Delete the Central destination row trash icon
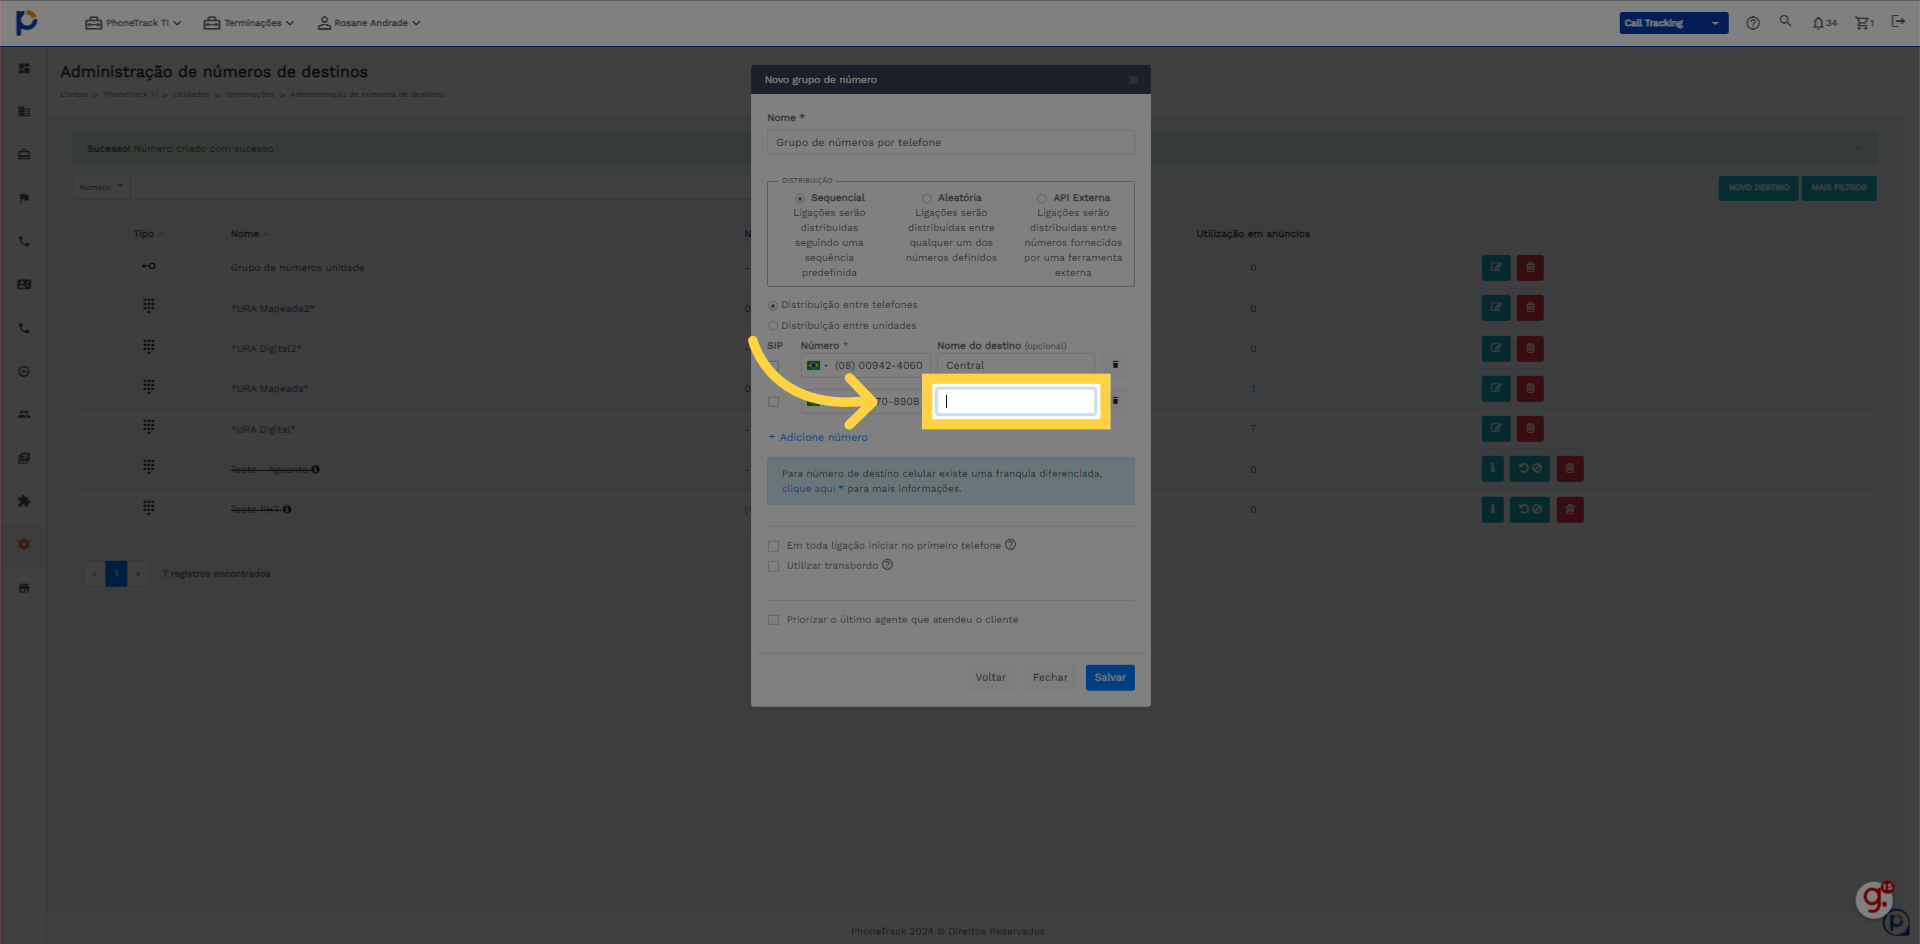This screenshot has width=1920, height=944. click(x=1115, y=365)
